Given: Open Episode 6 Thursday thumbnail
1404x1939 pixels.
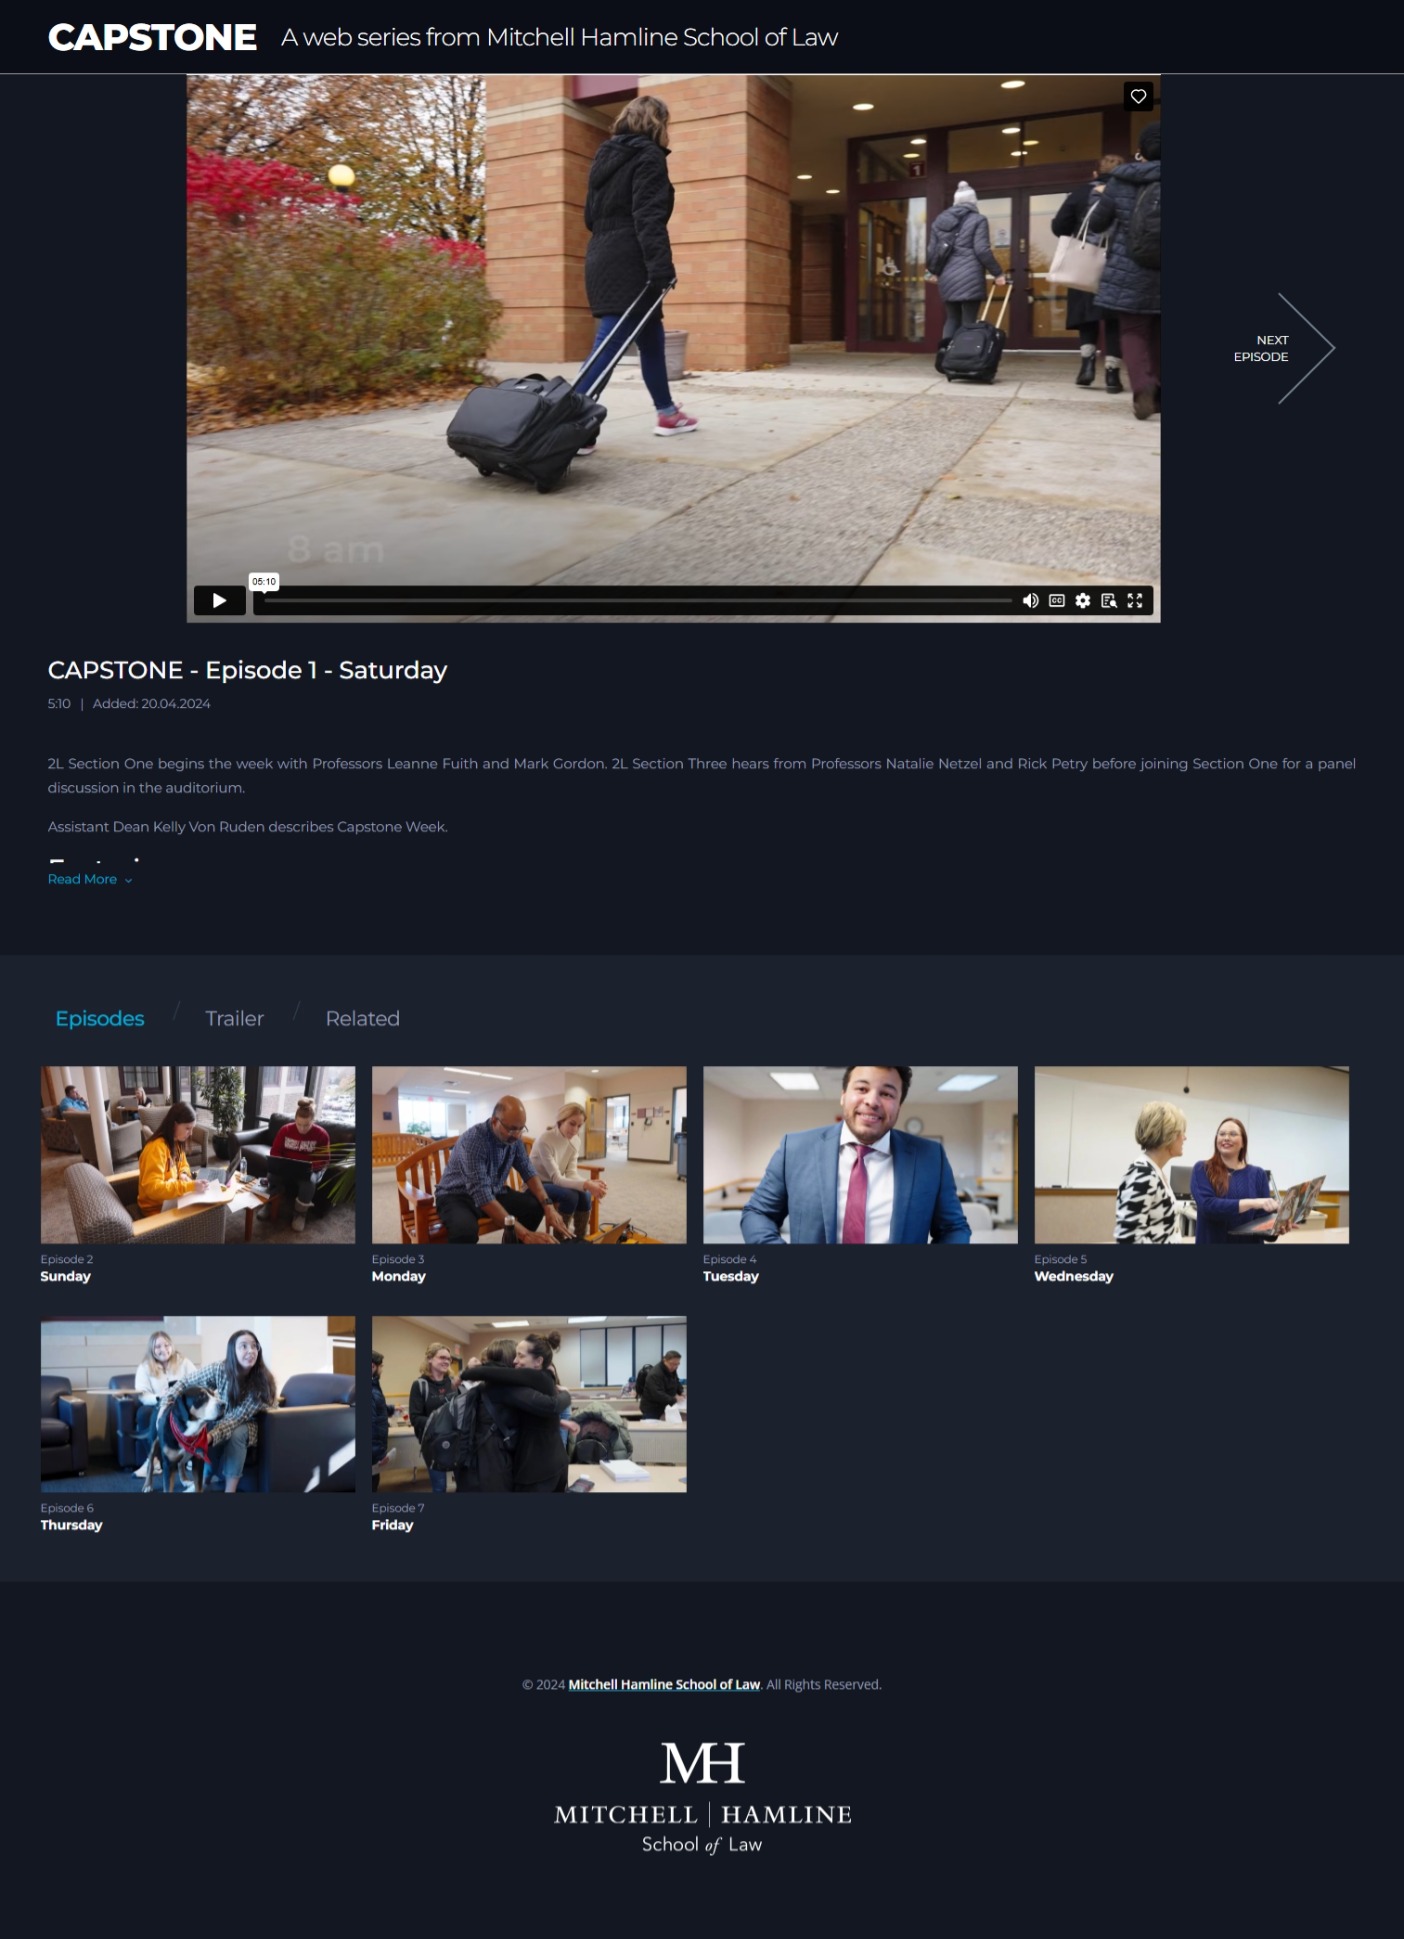Looking at the screenshot, I should tap(198, 1404).
